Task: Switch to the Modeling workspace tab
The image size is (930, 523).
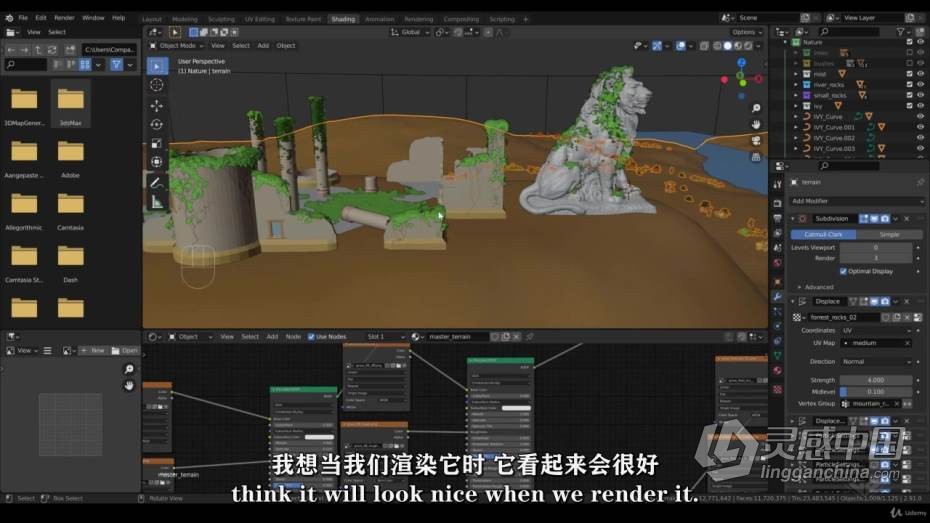Action: pyautogui.click(x=184, y=20)
